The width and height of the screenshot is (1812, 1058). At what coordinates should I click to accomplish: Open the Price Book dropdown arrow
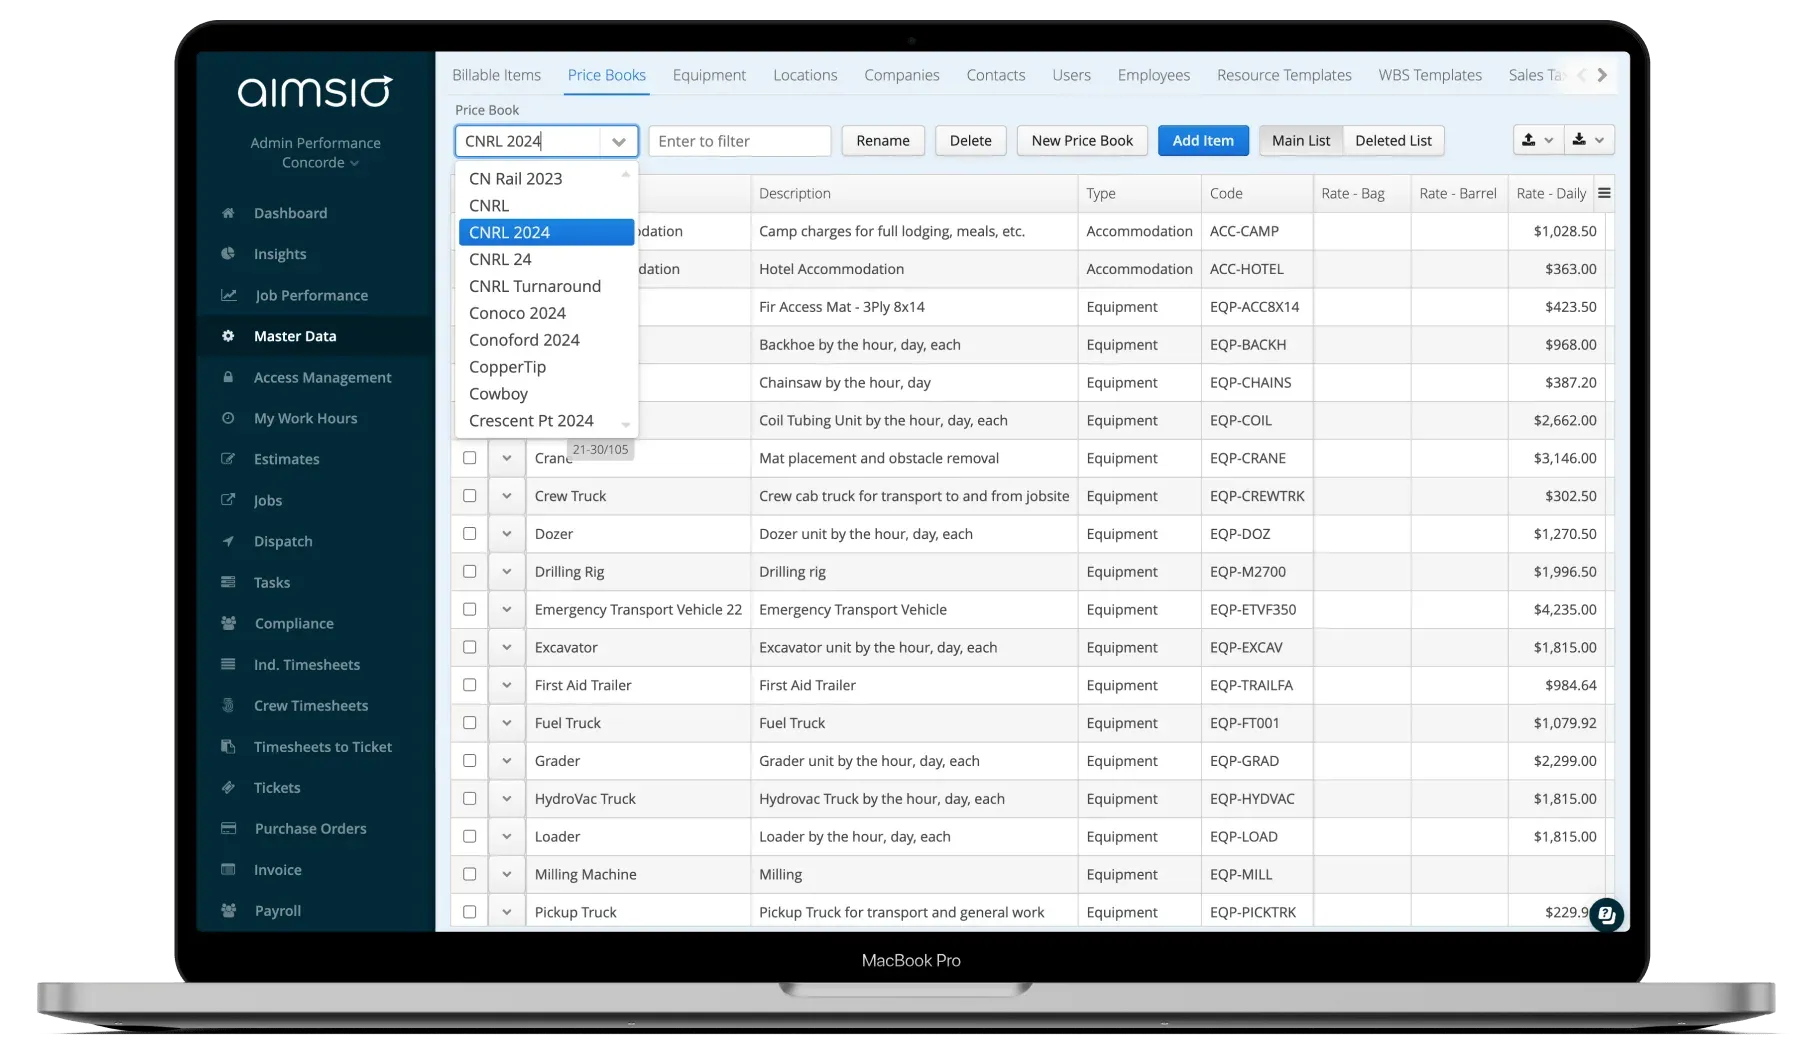click(x=618, y=141)
